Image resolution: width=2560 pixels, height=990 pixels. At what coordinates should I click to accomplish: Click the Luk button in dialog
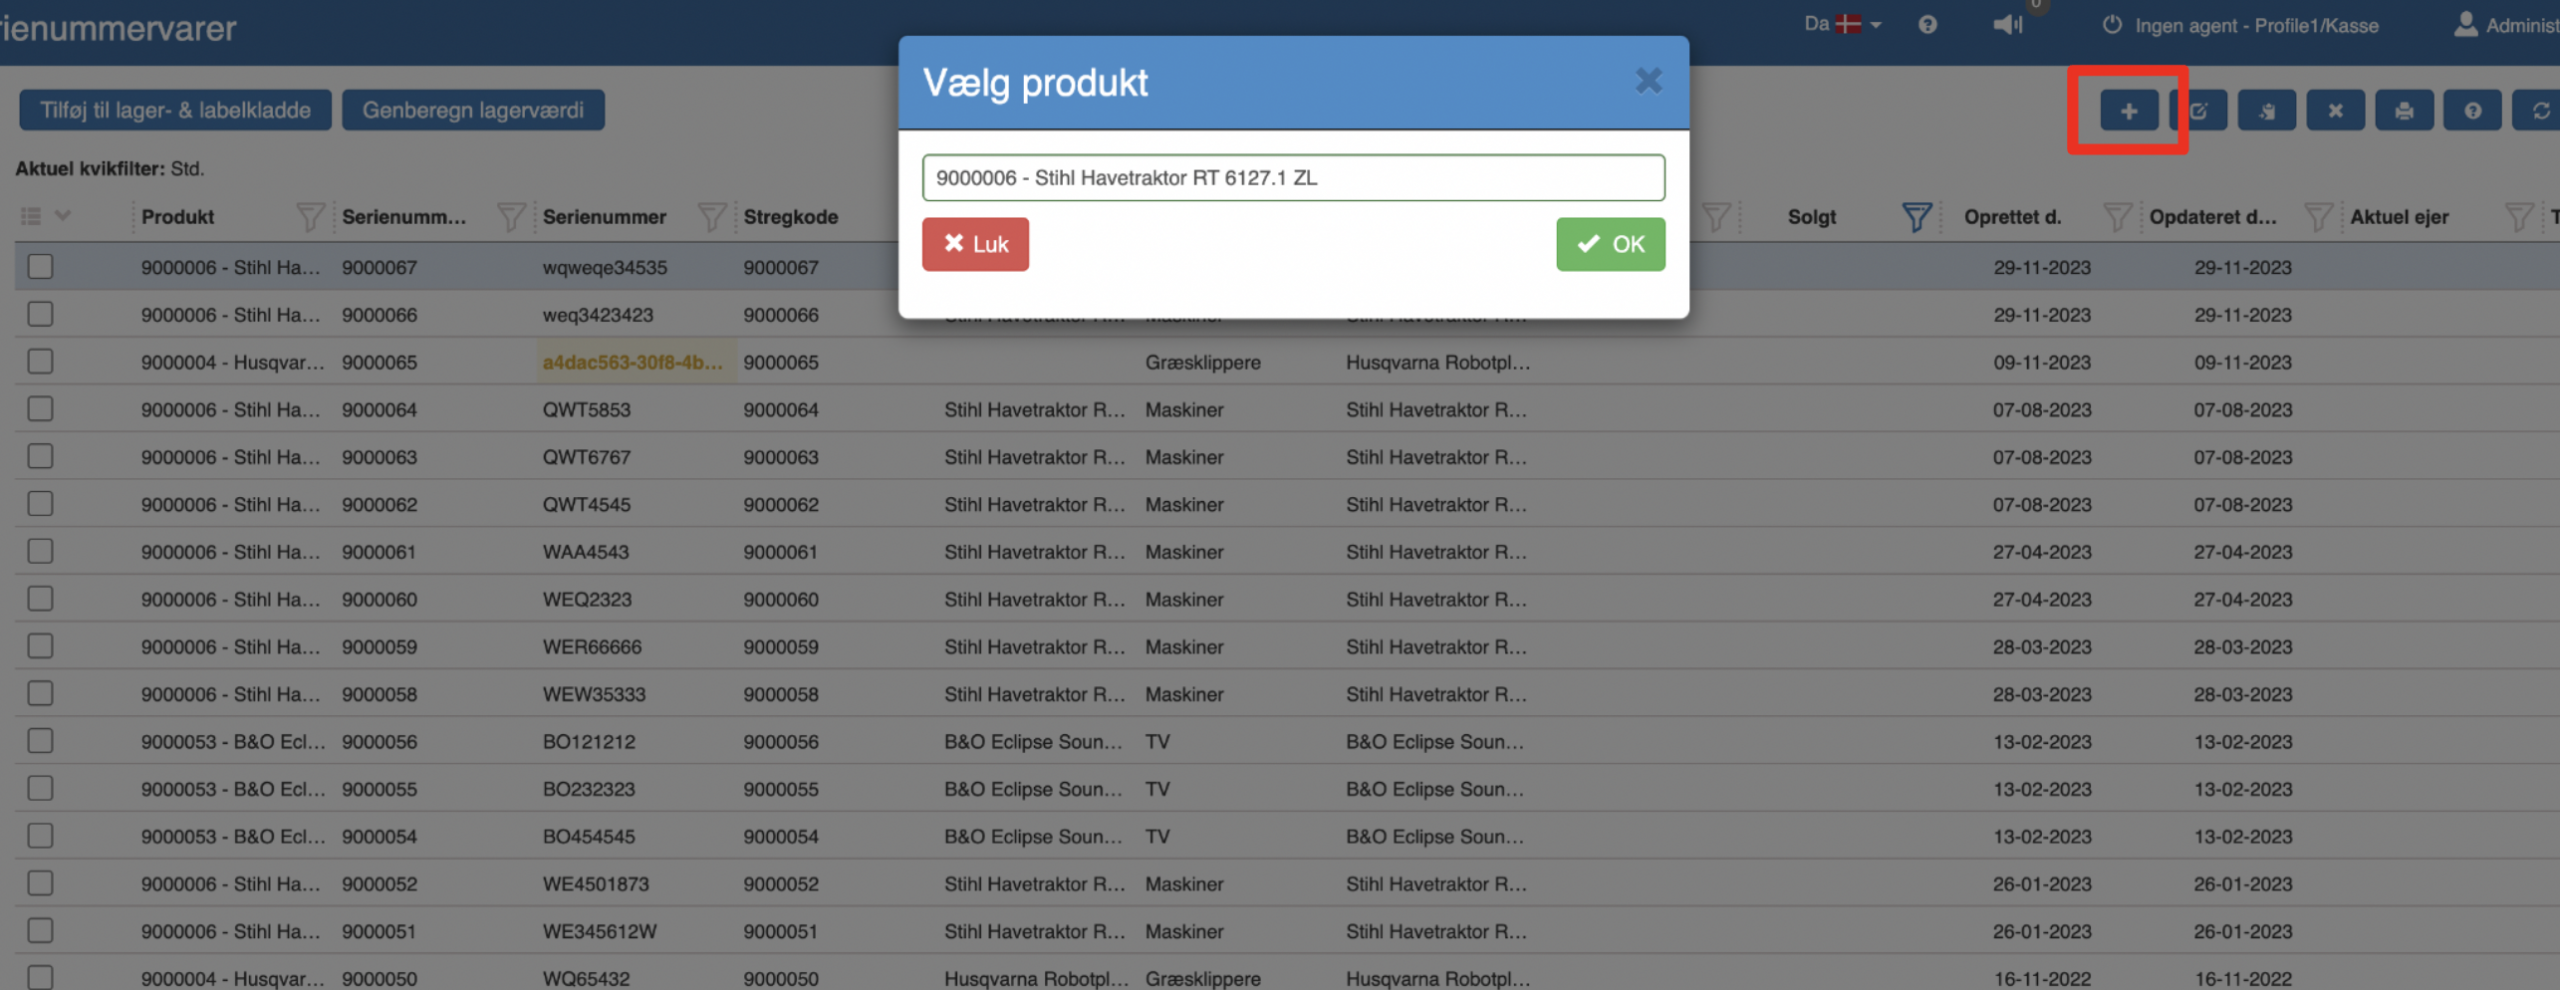[x=975, y=244]
